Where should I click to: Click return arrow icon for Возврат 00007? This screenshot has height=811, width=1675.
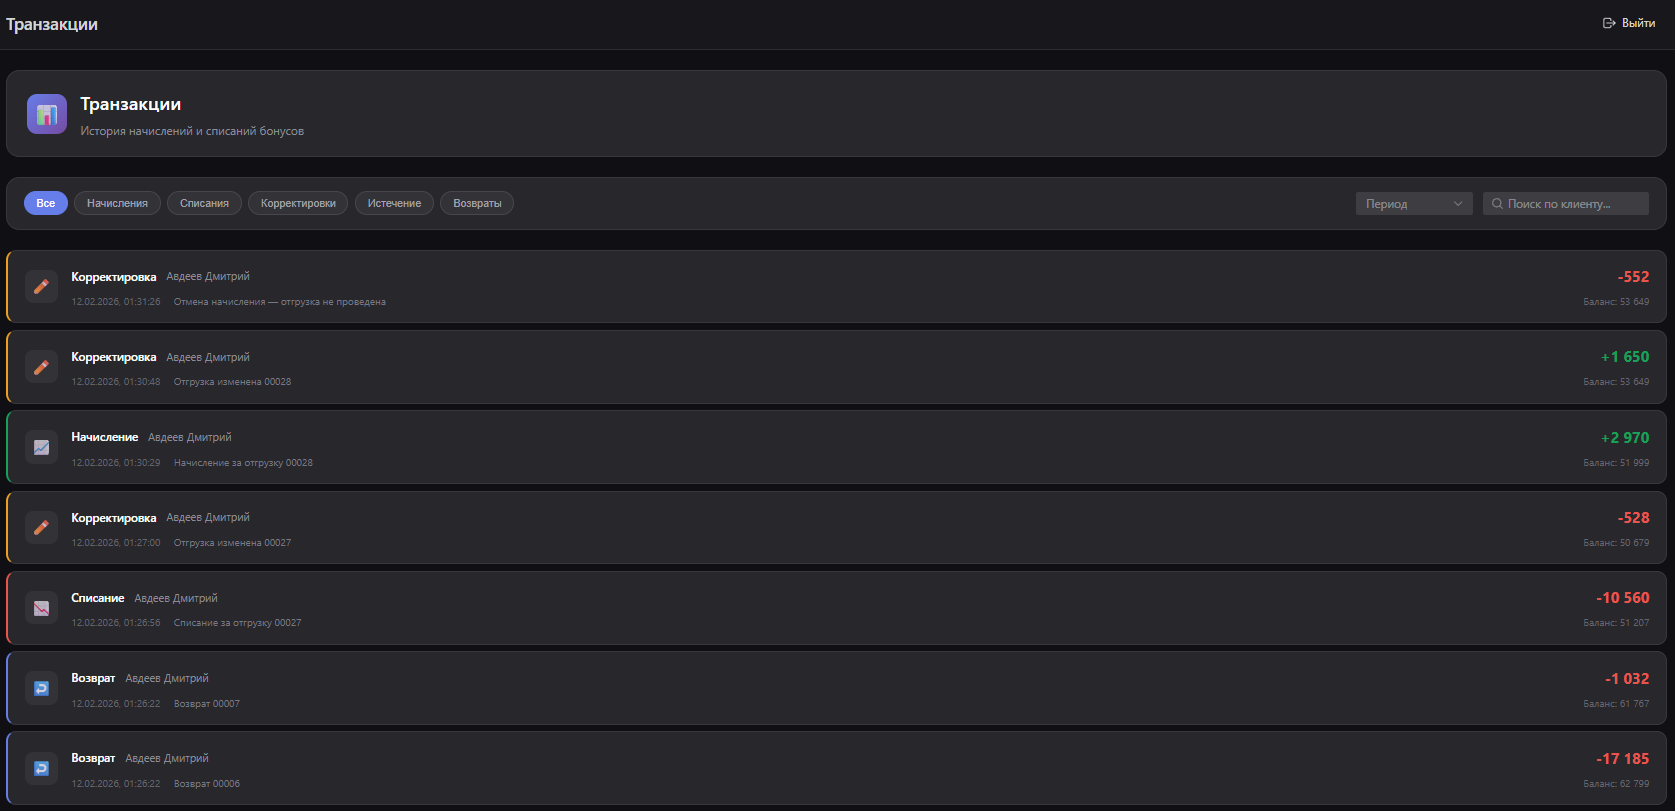41,688
